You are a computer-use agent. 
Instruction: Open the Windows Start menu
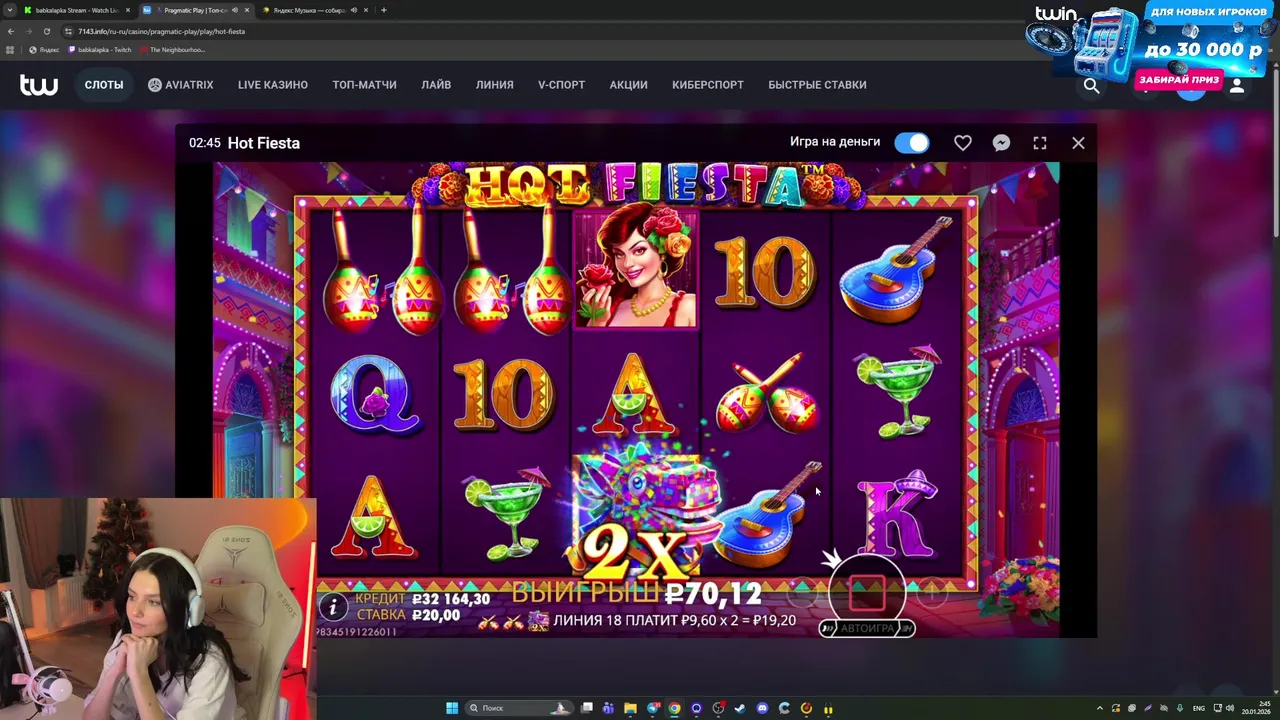click(452, 708)
